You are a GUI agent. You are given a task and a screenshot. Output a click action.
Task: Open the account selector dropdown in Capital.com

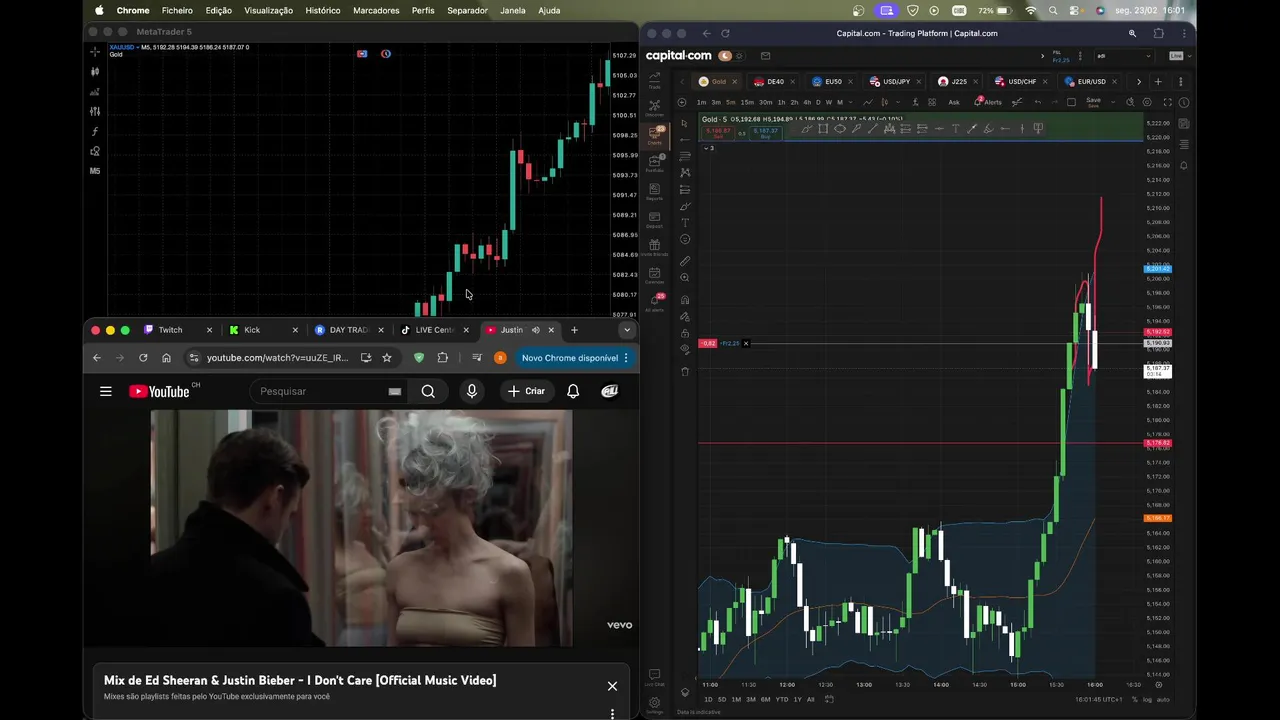pyautogui.click(x=1124, y=56)
